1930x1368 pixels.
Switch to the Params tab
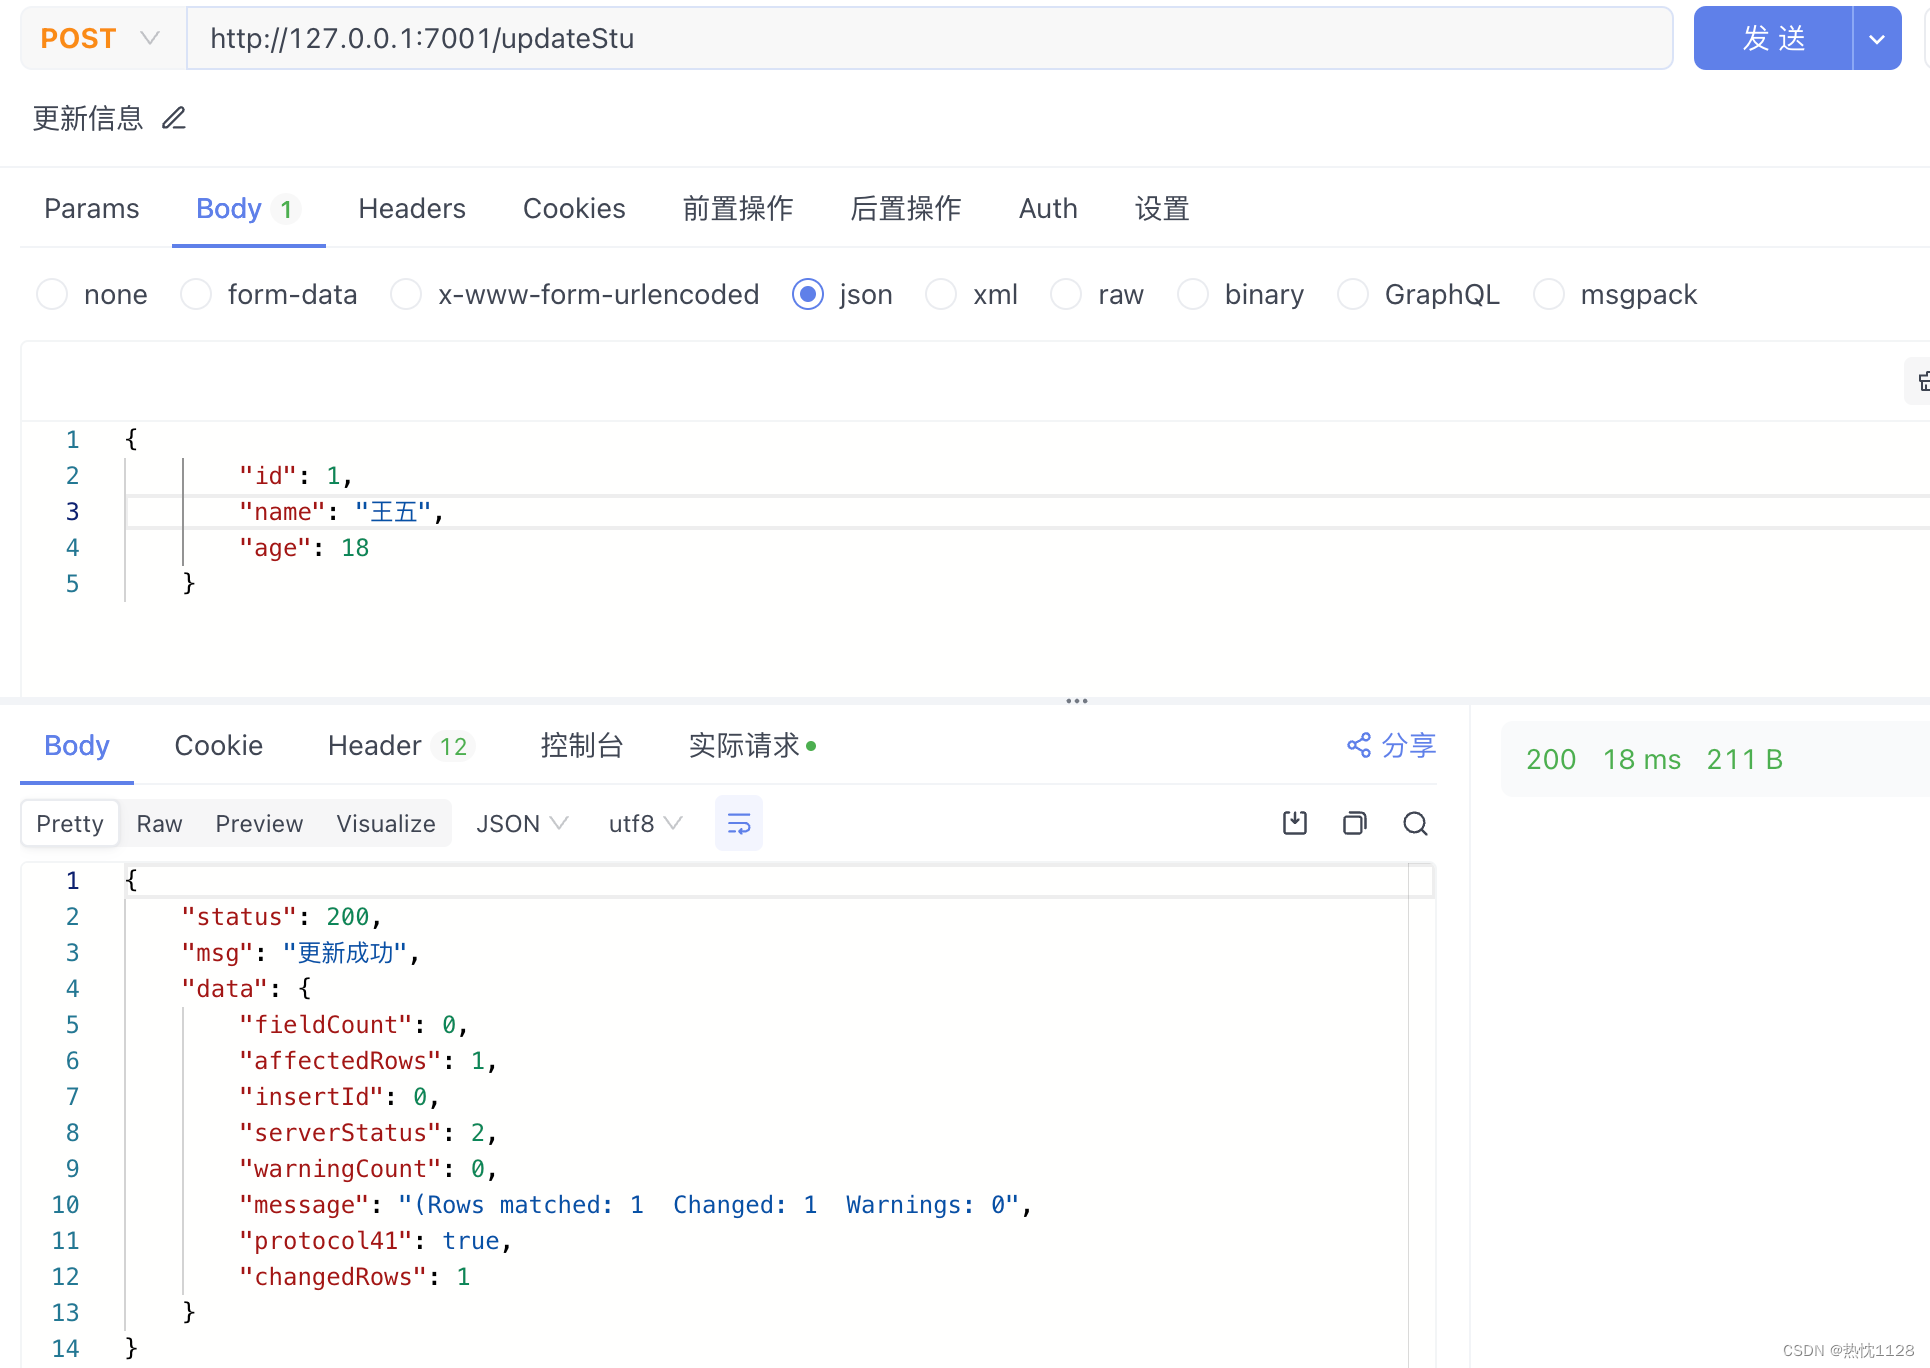coord(92,208)
